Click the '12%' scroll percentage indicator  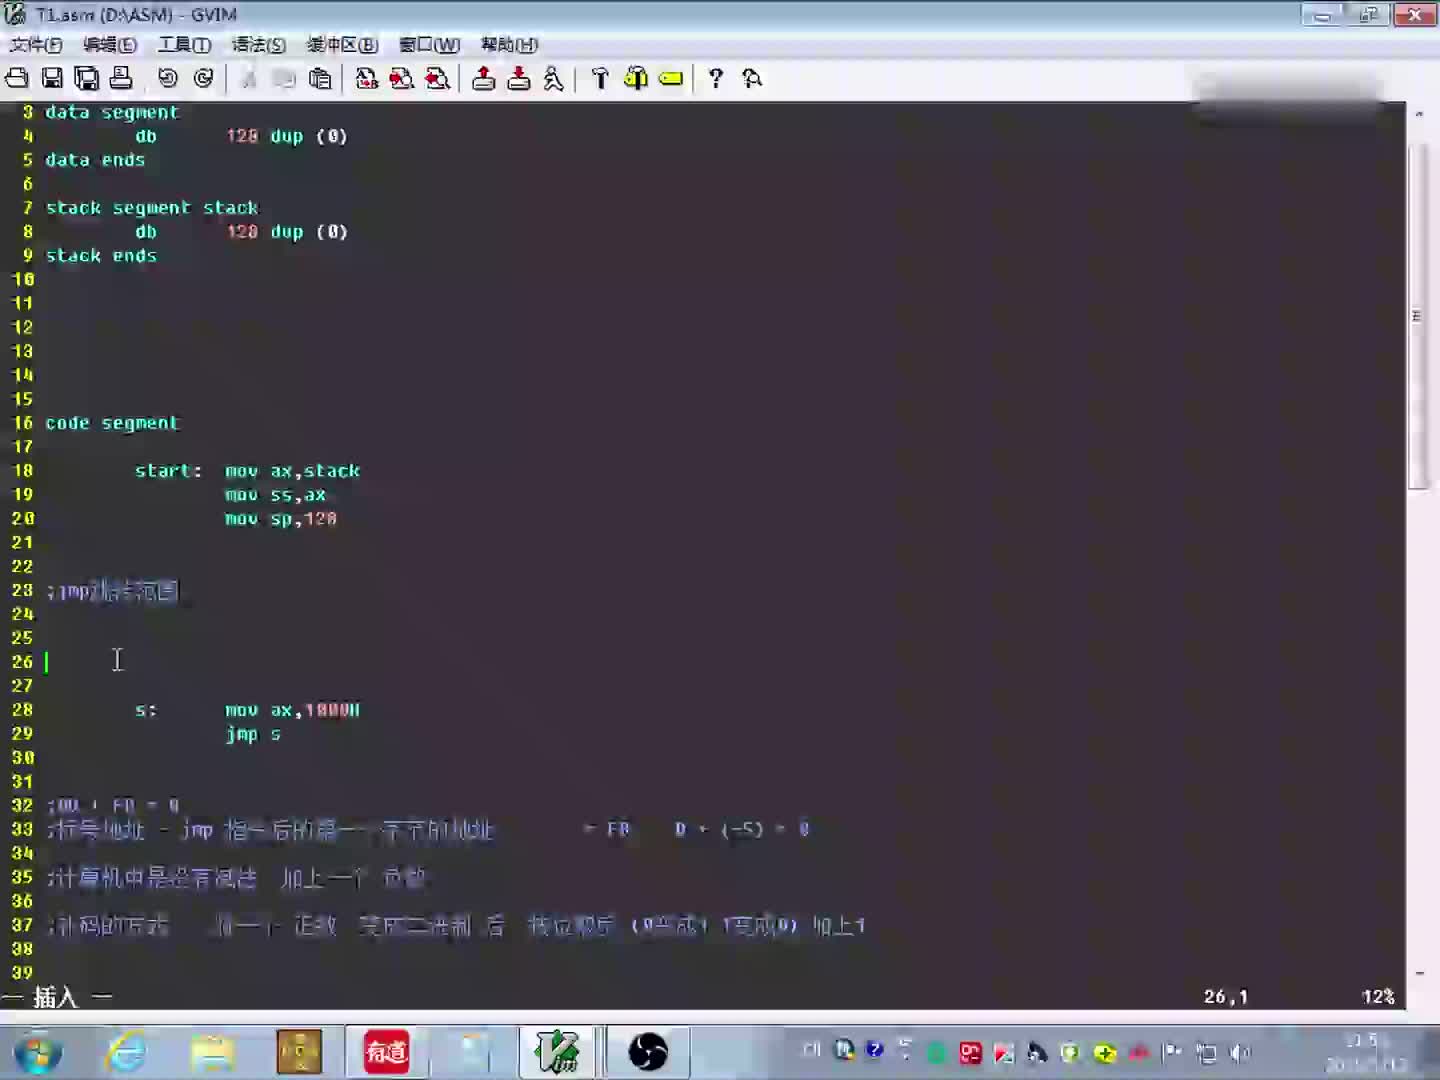(1378, 997)
